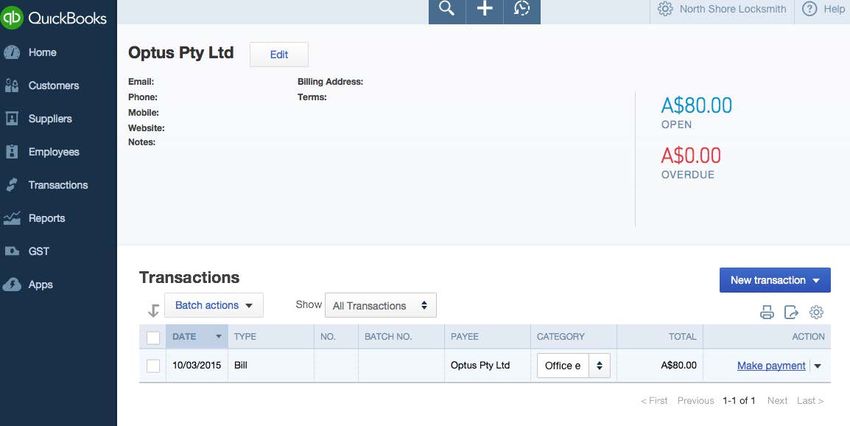
Task: Open the All Transactions filter dropdown
Action: 381,306
